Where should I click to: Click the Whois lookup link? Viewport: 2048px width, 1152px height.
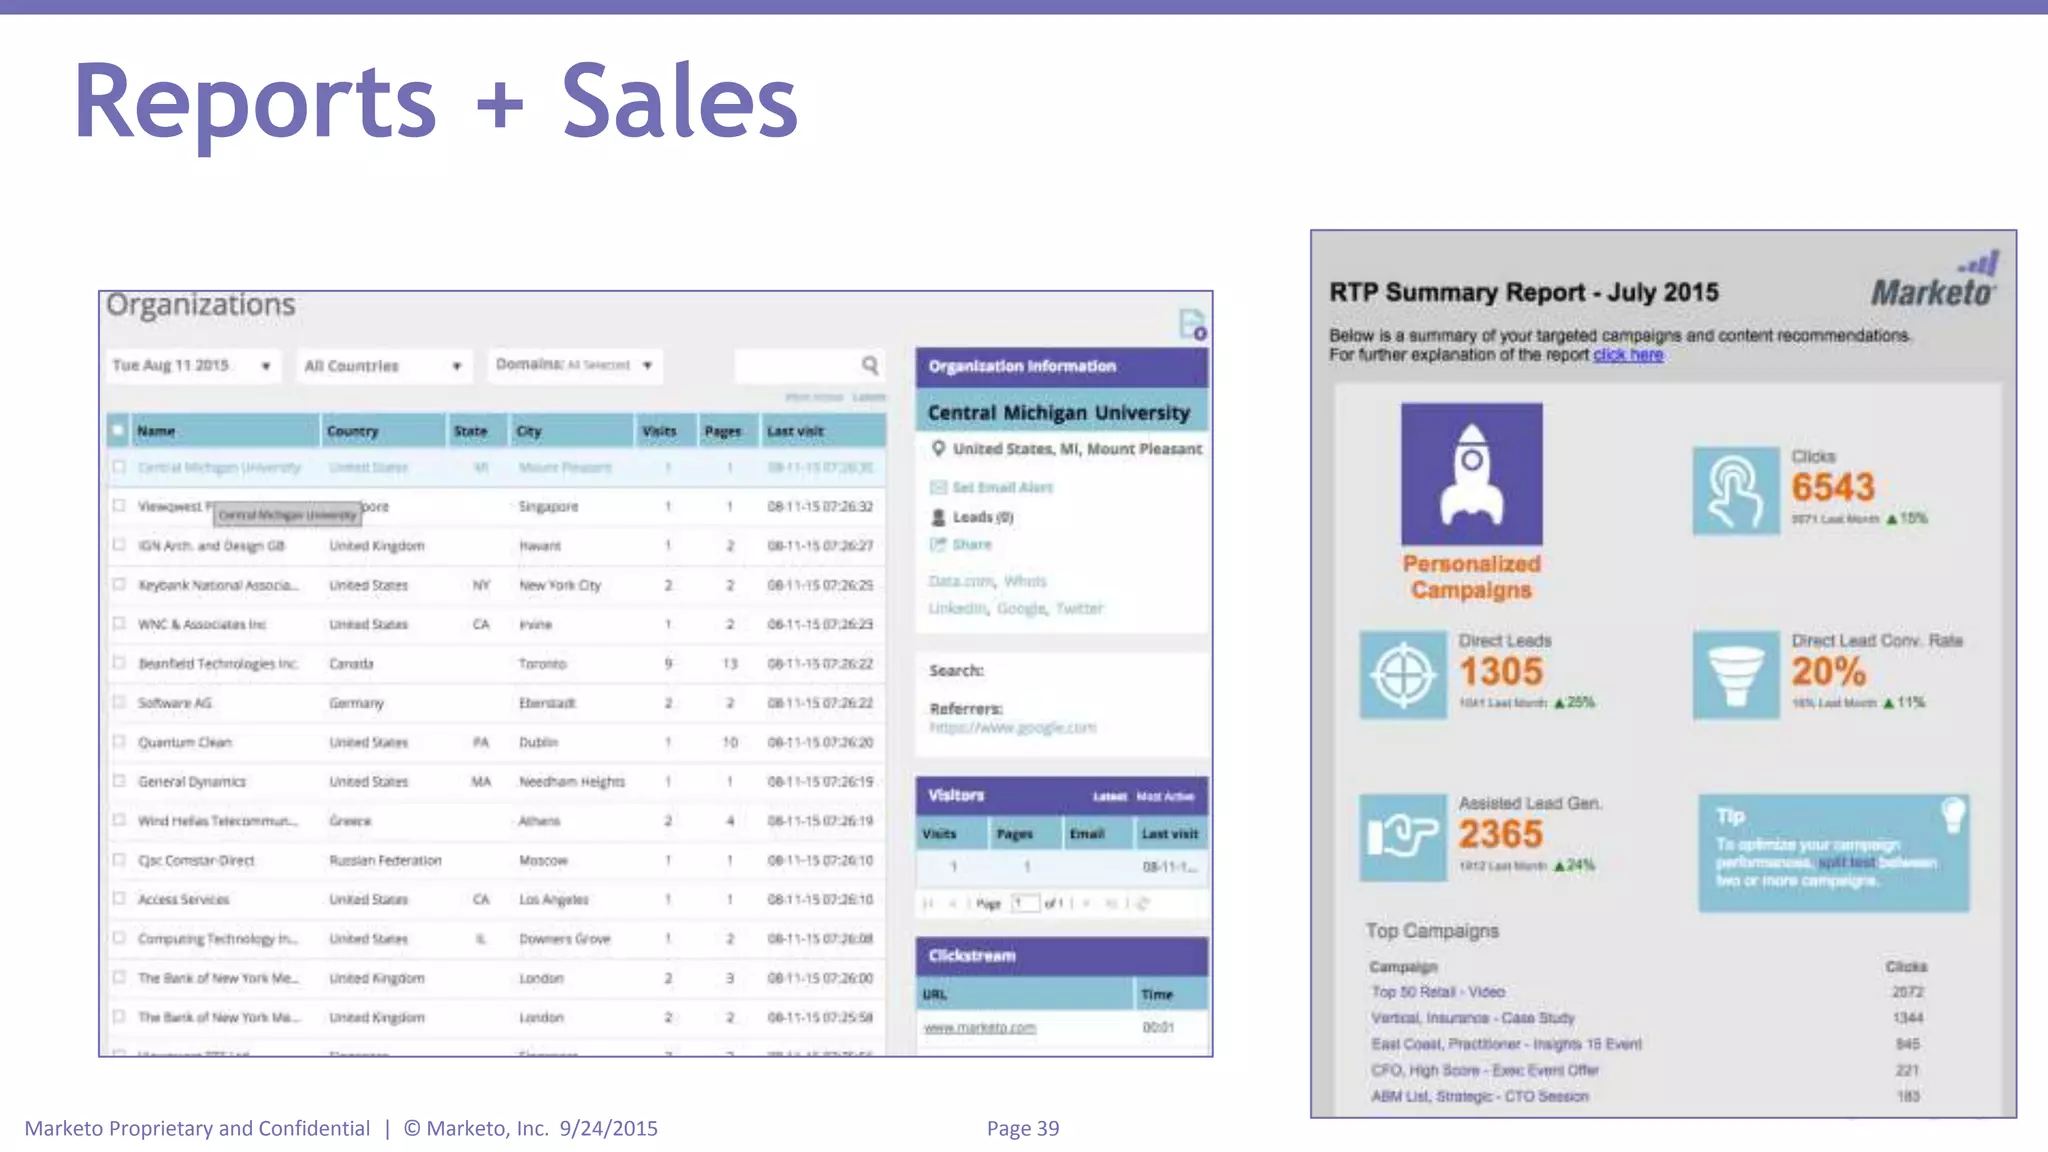click(x=1025, y=581)
